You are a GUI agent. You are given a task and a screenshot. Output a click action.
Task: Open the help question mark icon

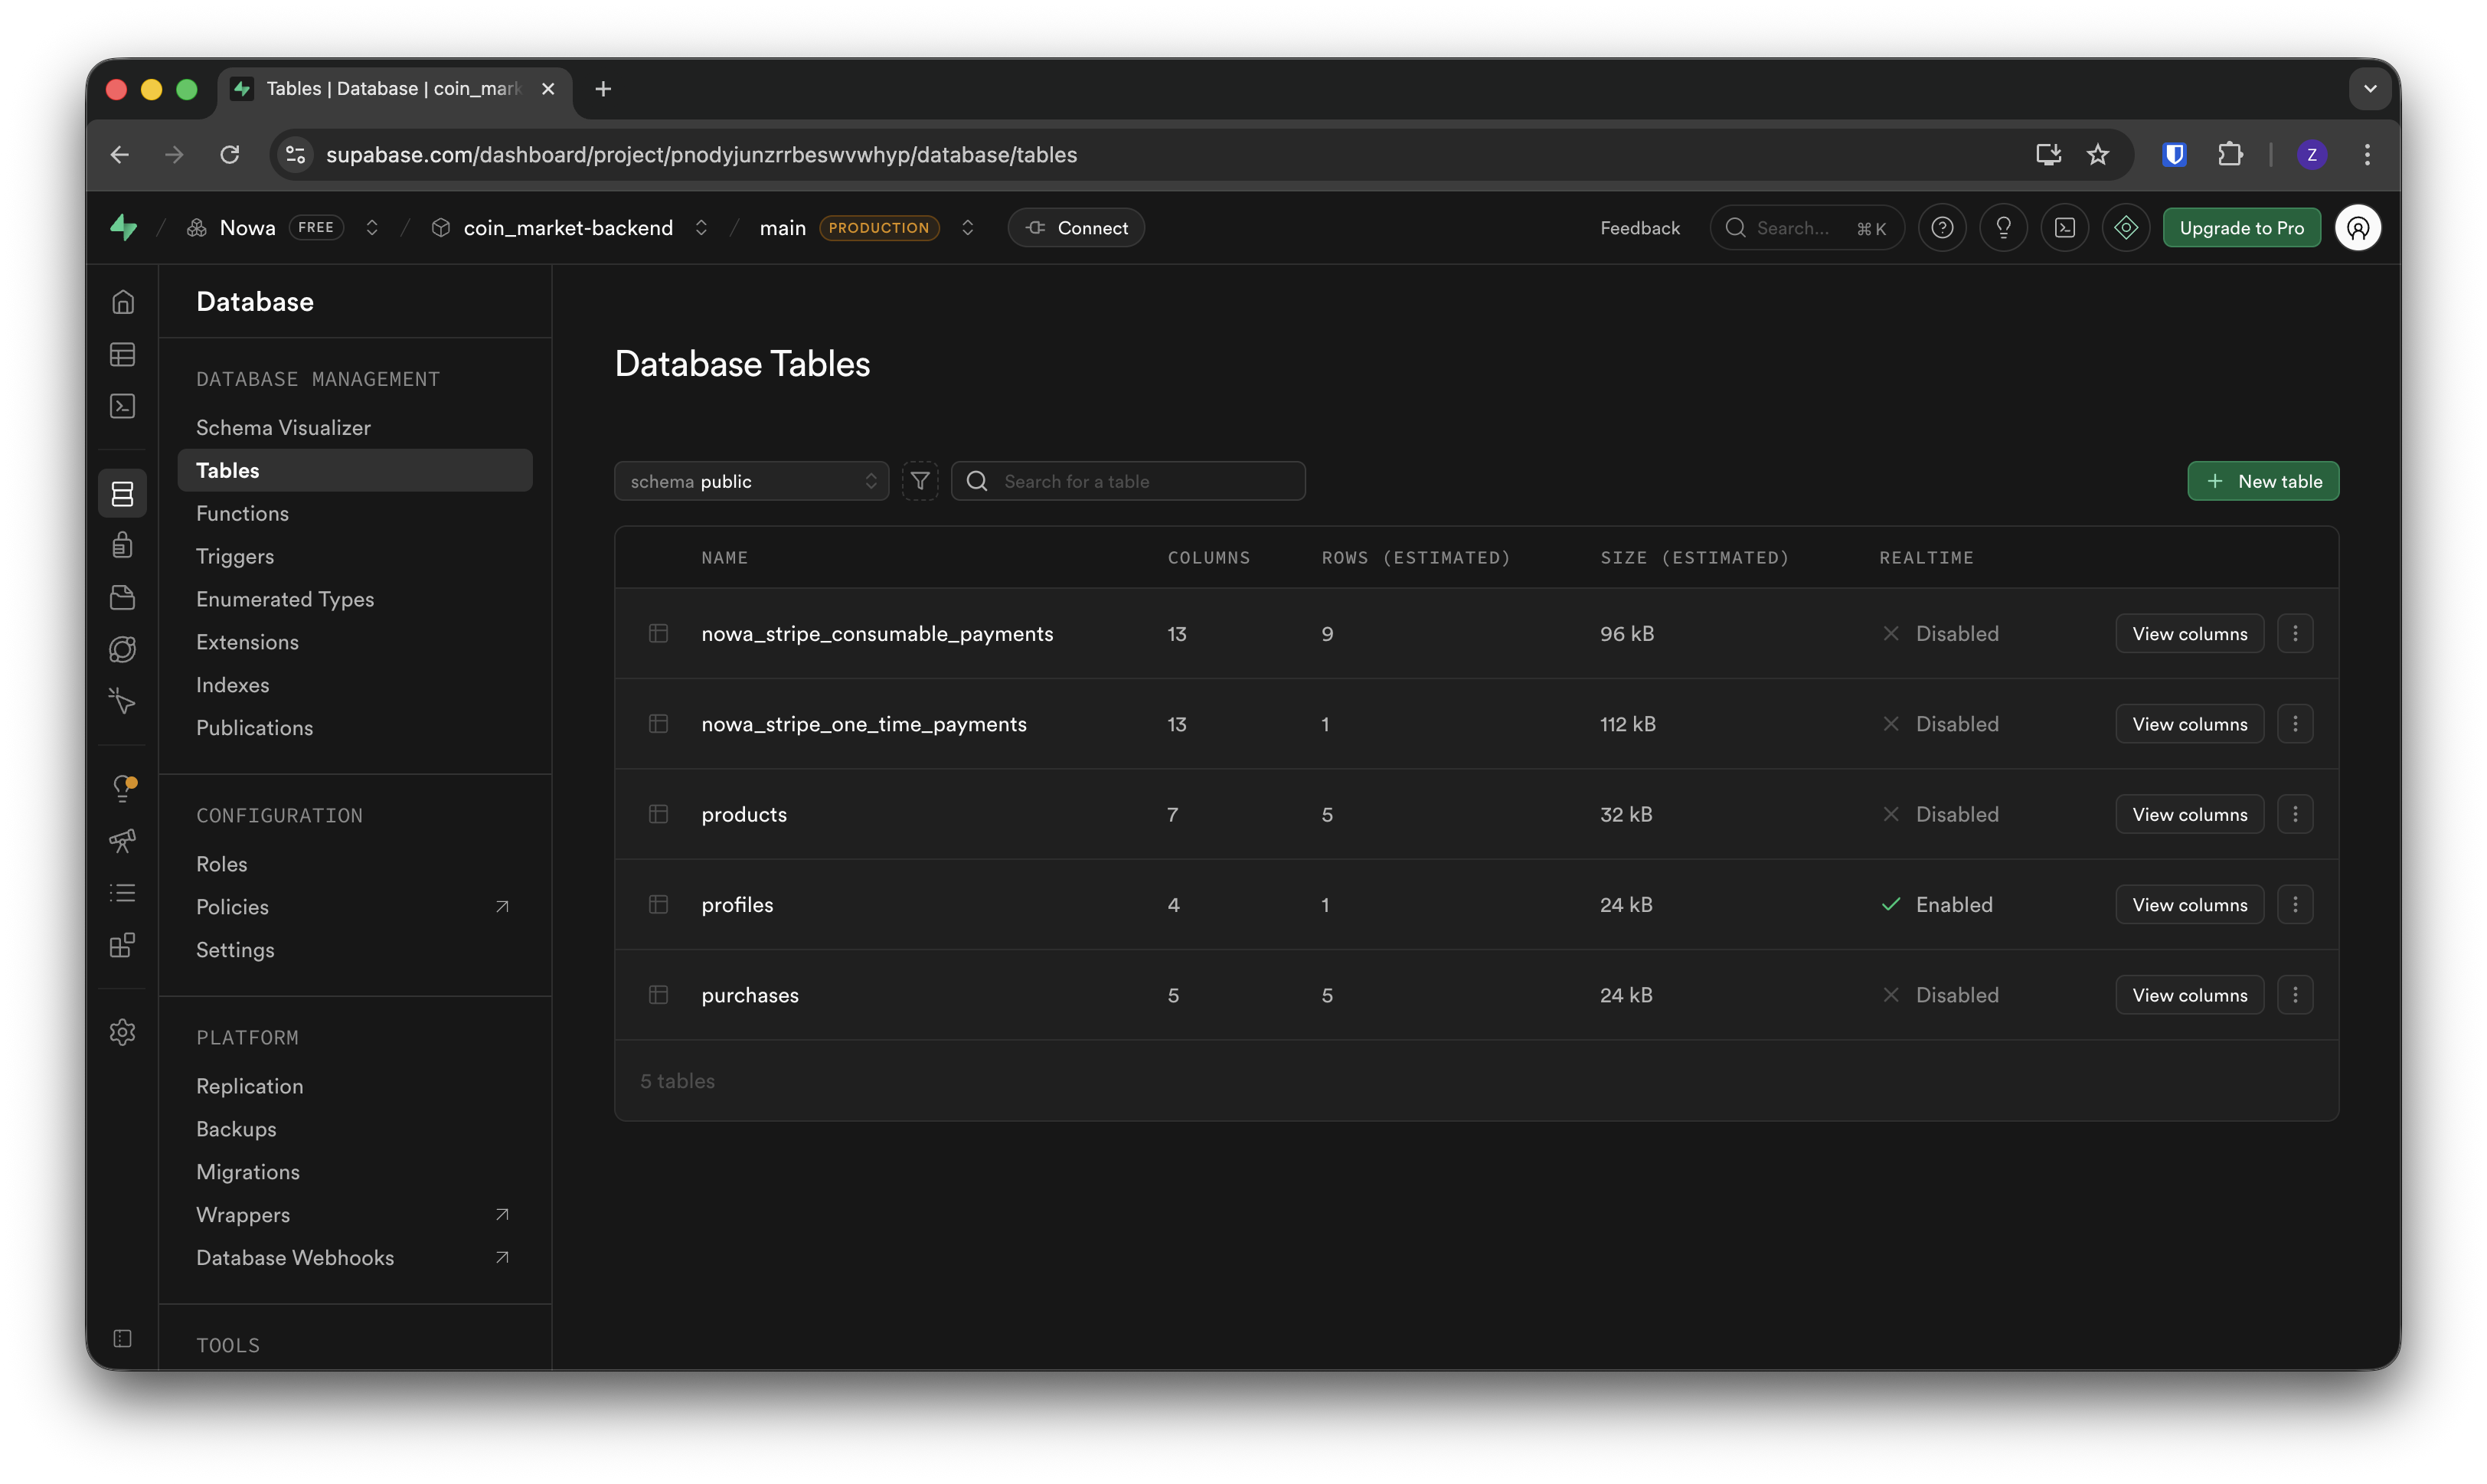click(x=1942, y=228)
